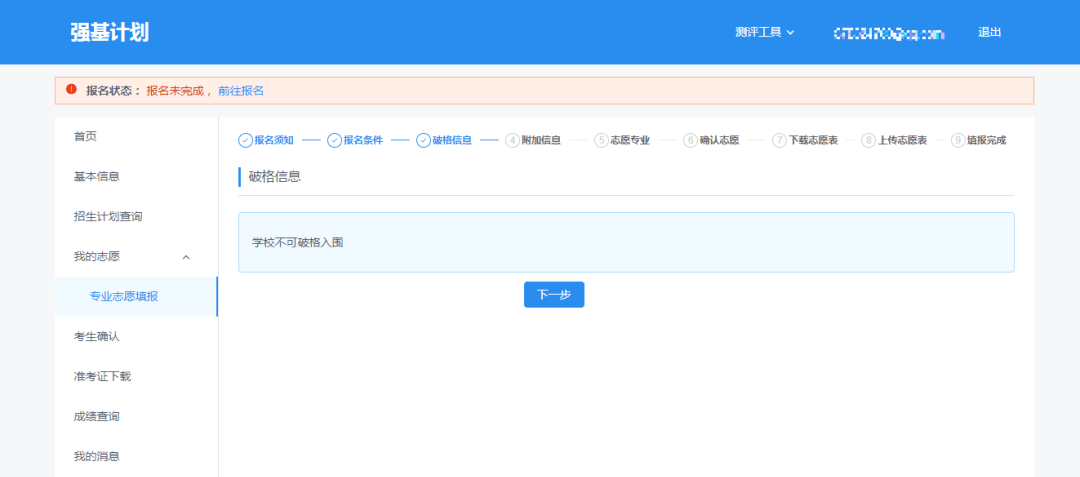Click step 8 circle for 上传志愿表
The image size is (1080, 477).
point(868,140)
